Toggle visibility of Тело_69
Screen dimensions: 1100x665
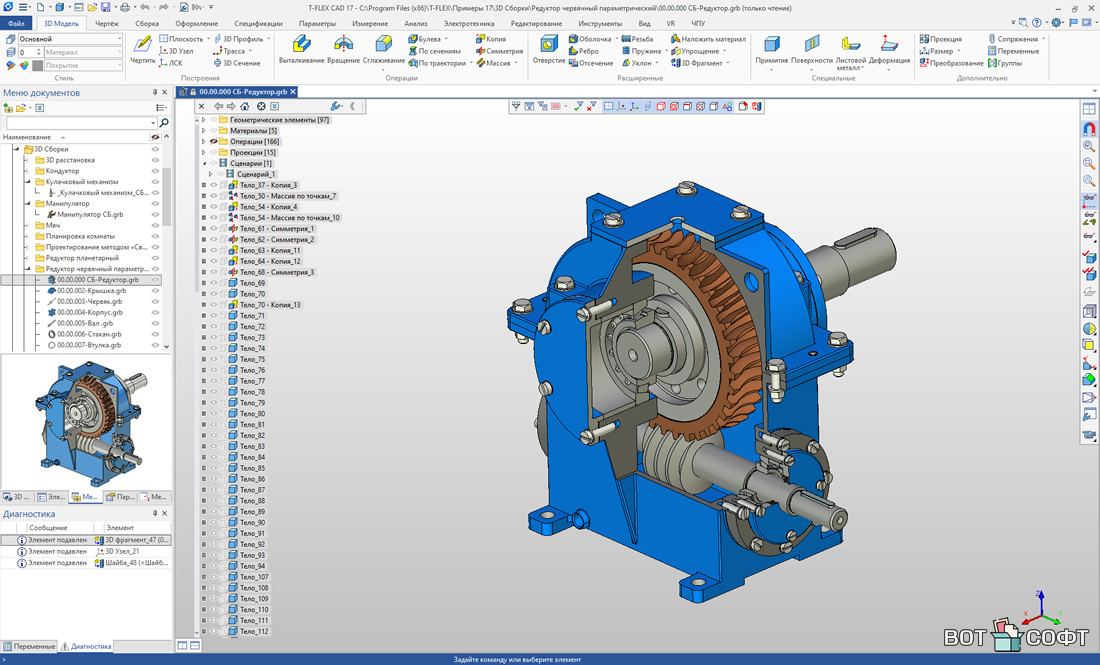point(214,283)
